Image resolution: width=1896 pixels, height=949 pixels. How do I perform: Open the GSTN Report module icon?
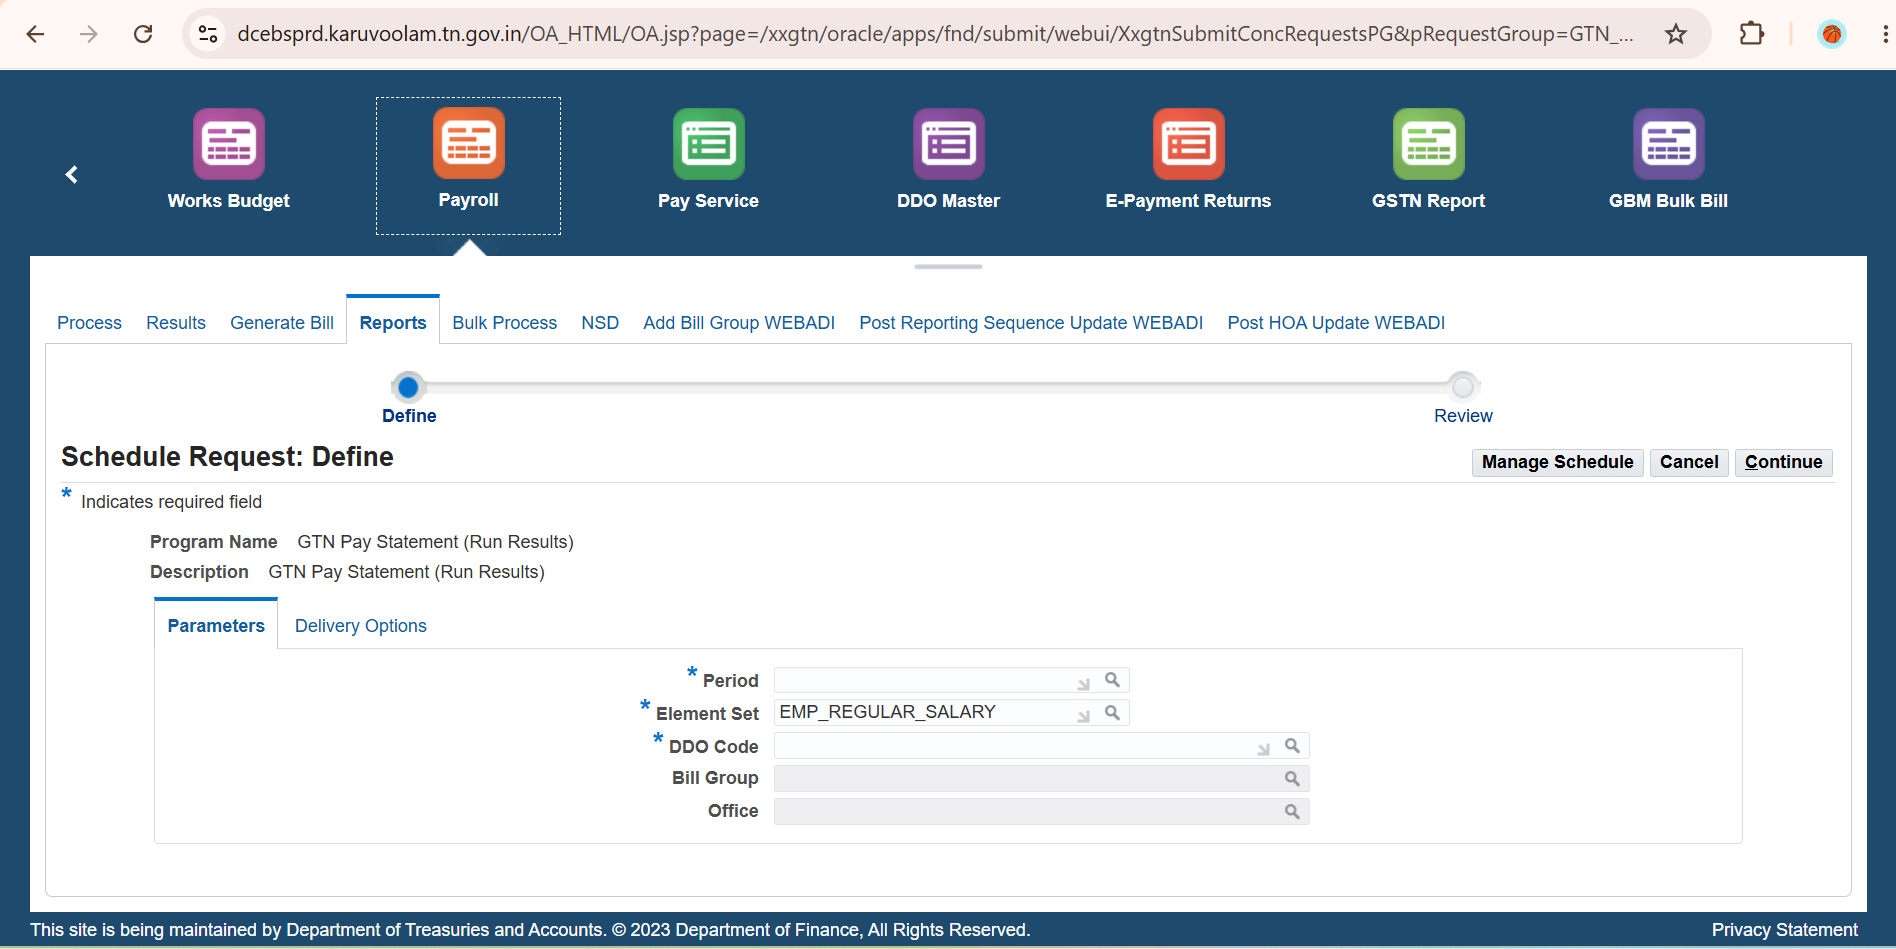[x=1429, y=144]
